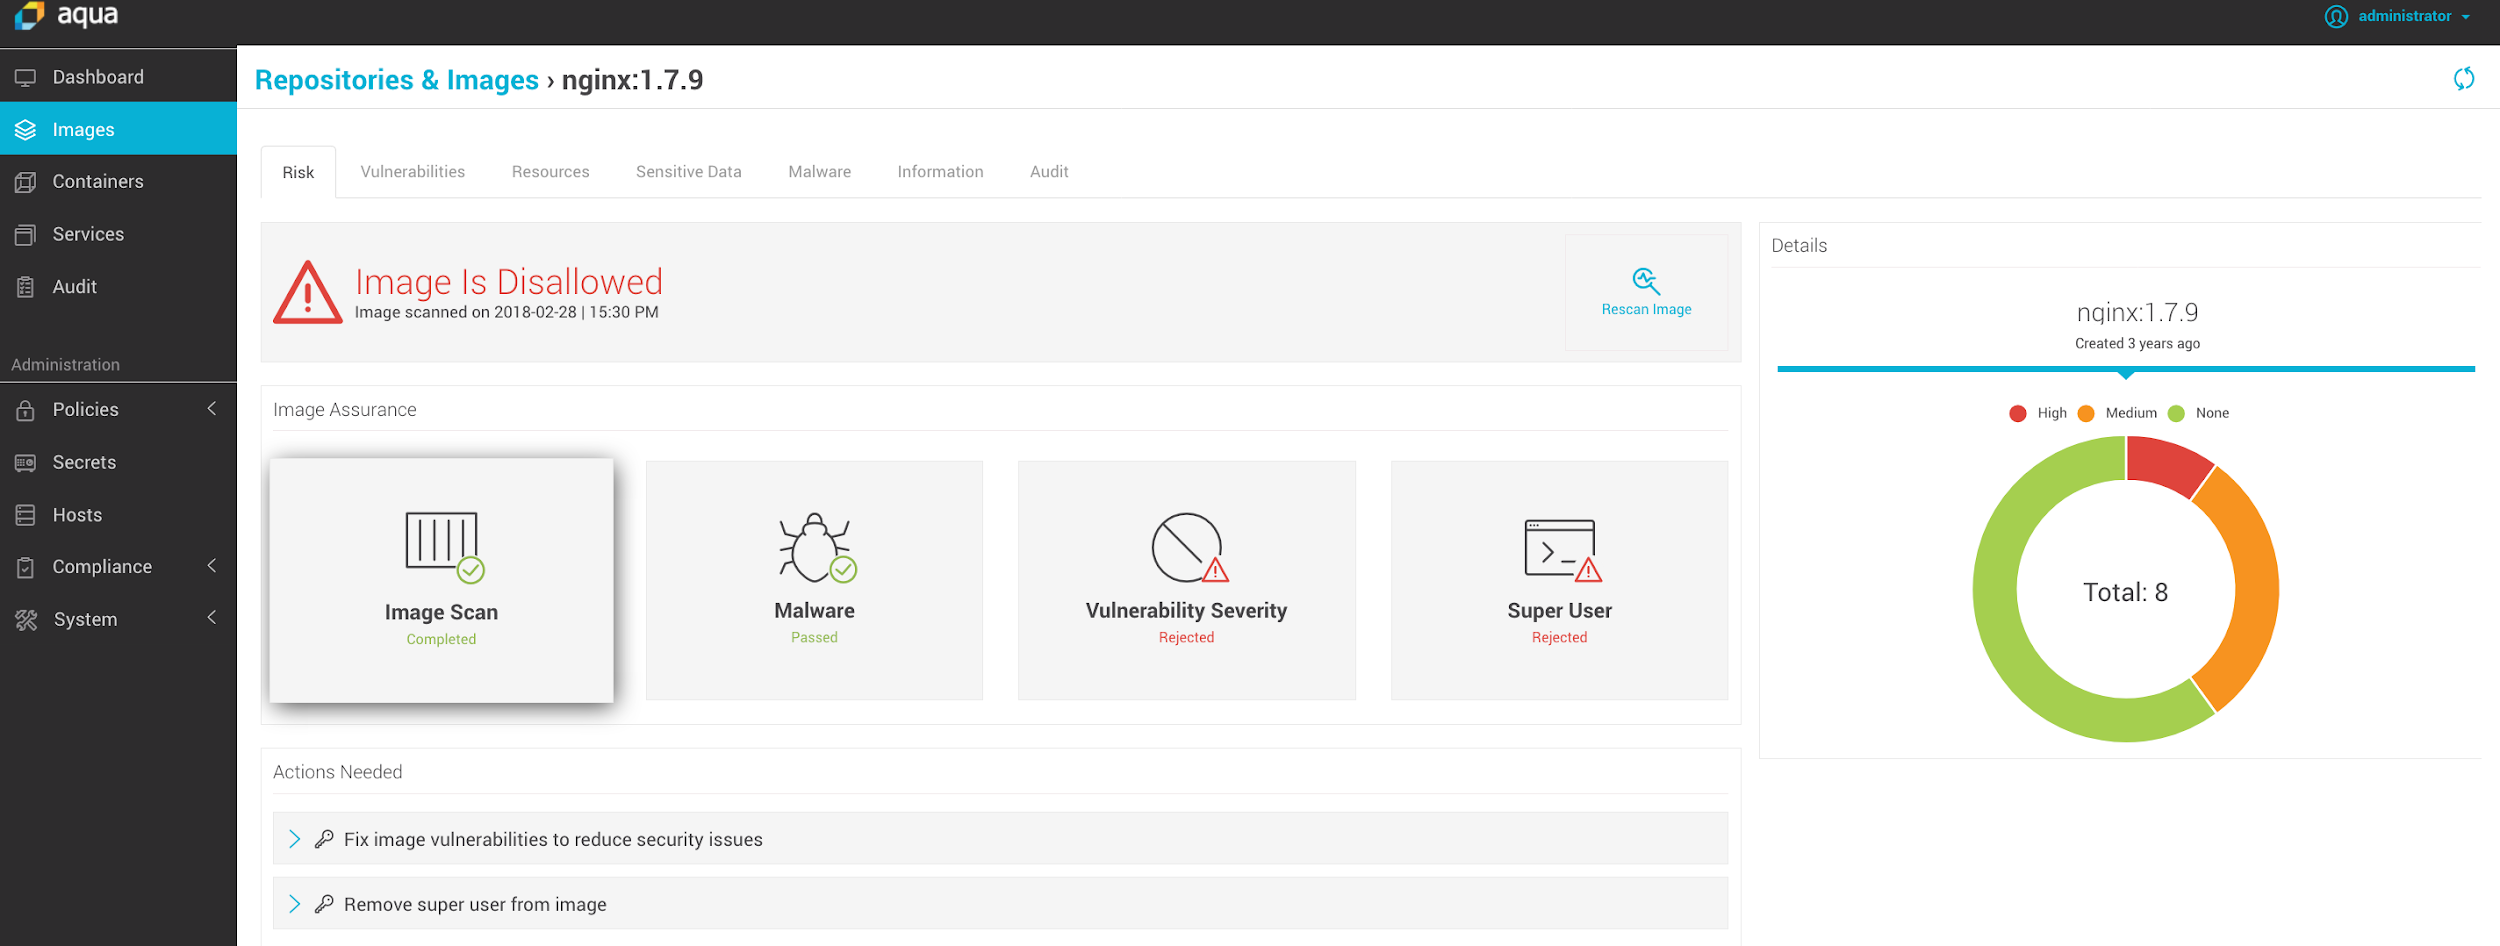The width and height of the screenshot is (2500, 946).
Task: Click the 'Image Is Disallowed' heading
Action: pos(509,282)
